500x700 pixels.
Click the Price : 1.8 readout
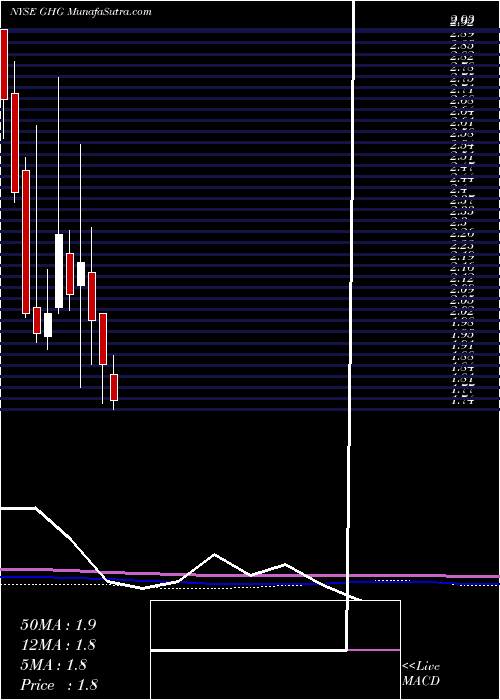(59, 684)
